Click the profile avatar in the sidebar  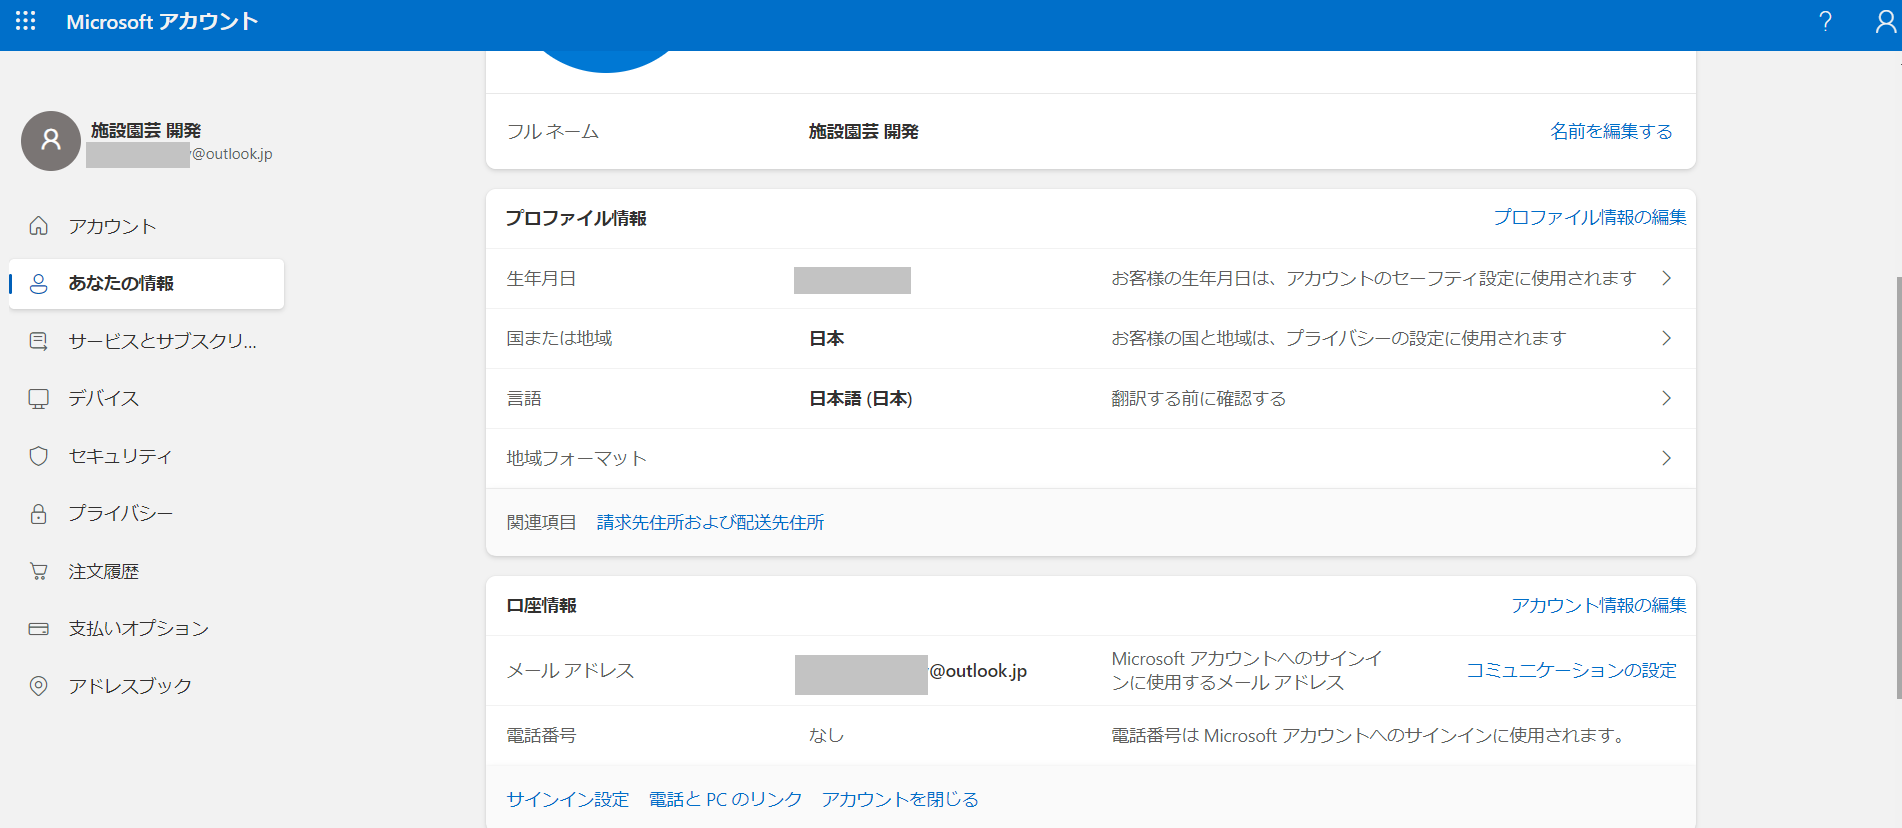click(51, 141)
